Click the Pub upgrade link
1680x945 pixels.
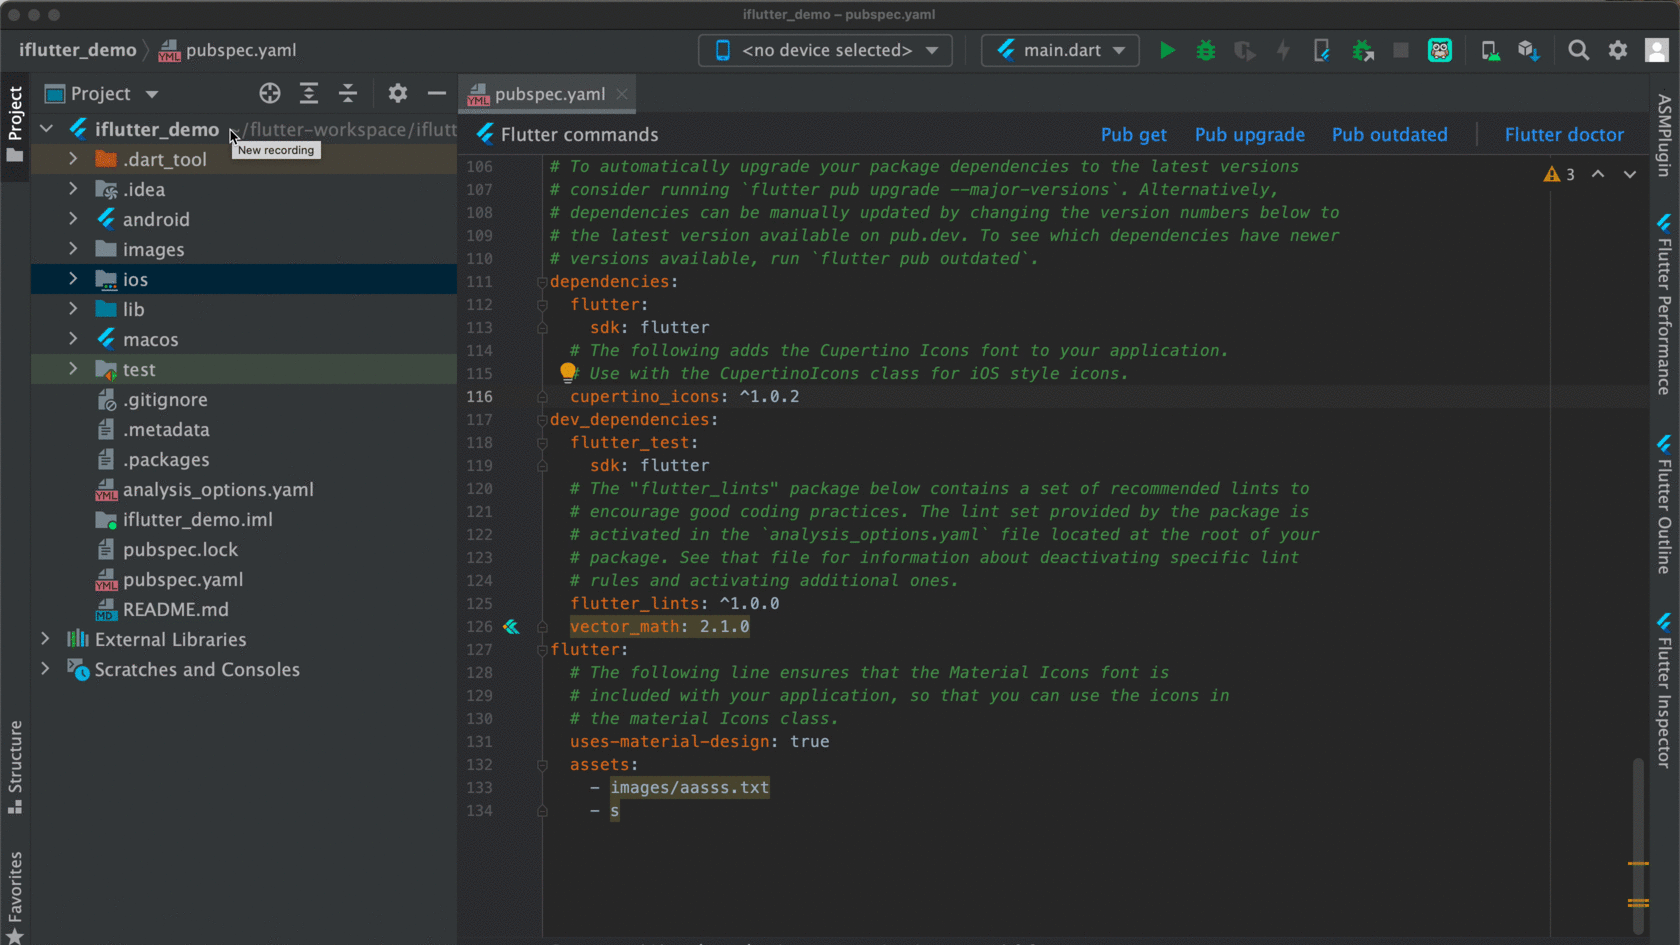click(1250, 135)
